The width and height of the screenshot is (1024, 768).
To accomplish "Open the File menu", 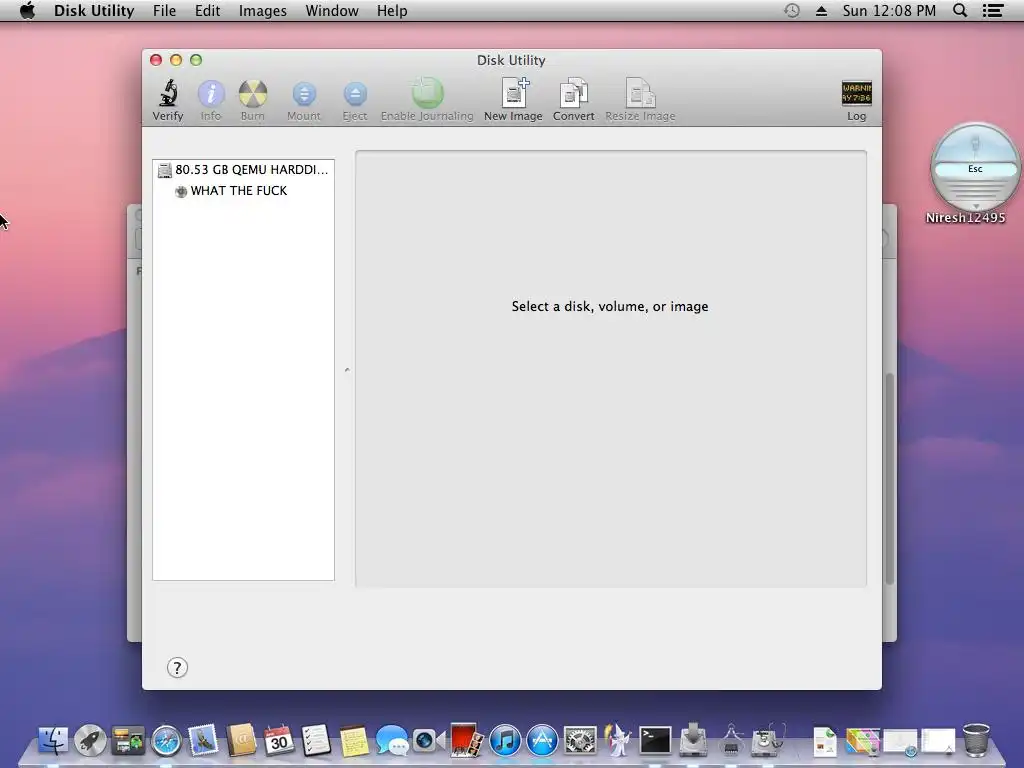I will (164, 10).
